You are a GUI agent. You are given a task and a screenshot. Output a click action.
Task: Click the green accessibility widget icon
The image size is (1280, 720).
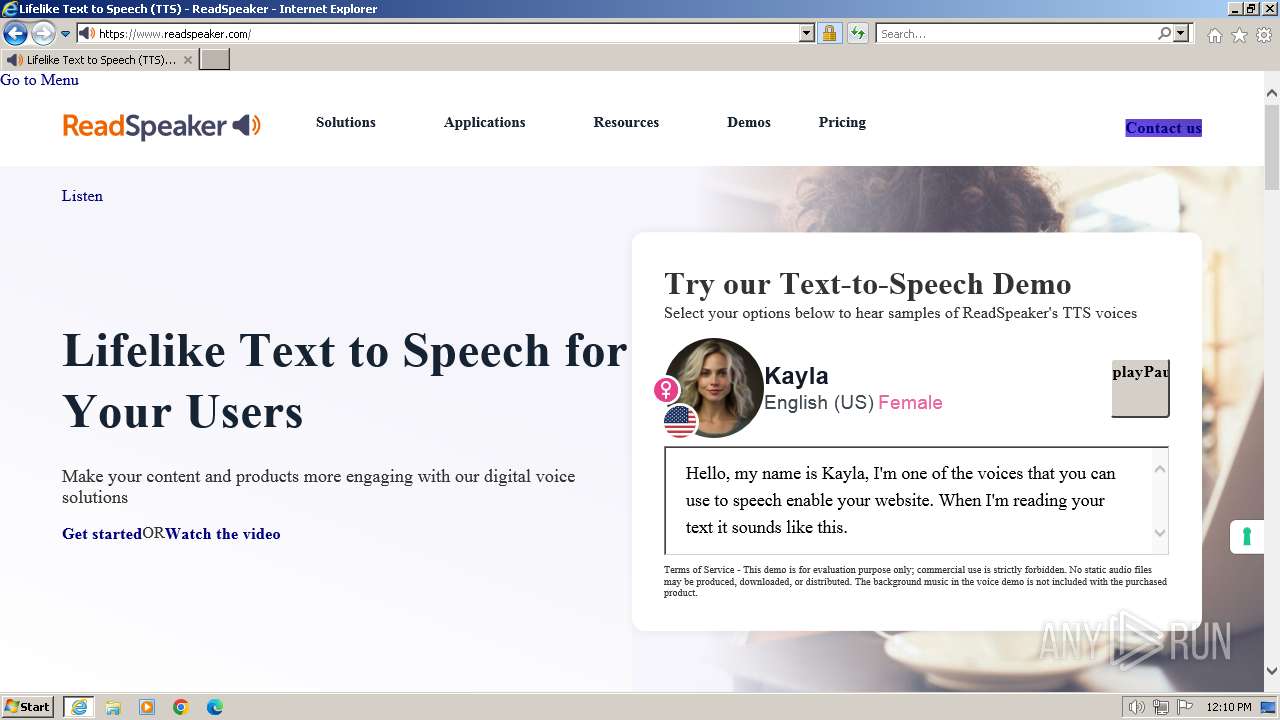1247,537
